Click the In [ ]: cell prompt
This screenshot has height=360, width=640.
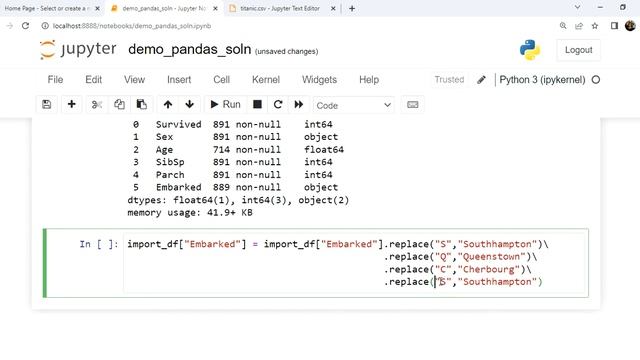point(99,244)
